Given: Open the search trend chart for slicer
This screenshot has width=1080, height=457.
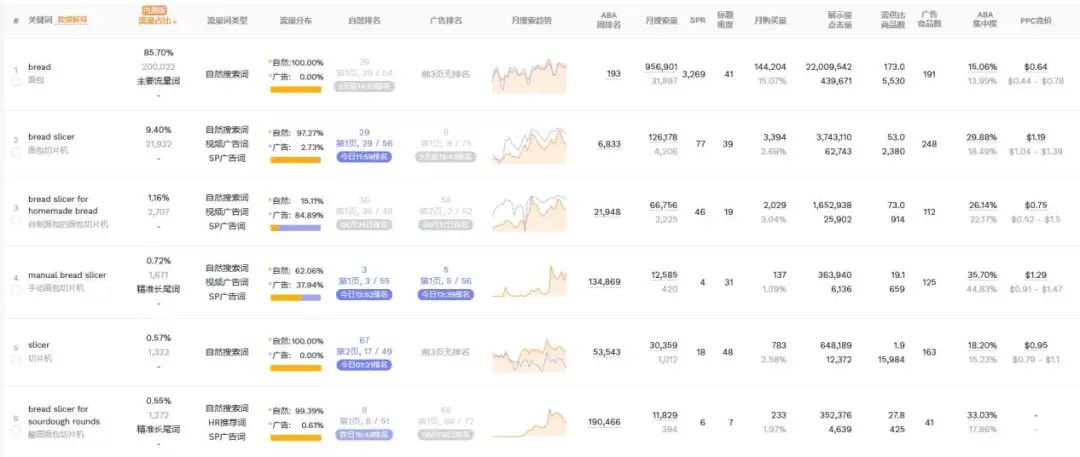Looking at the screenshot, I should coord(529,354).
